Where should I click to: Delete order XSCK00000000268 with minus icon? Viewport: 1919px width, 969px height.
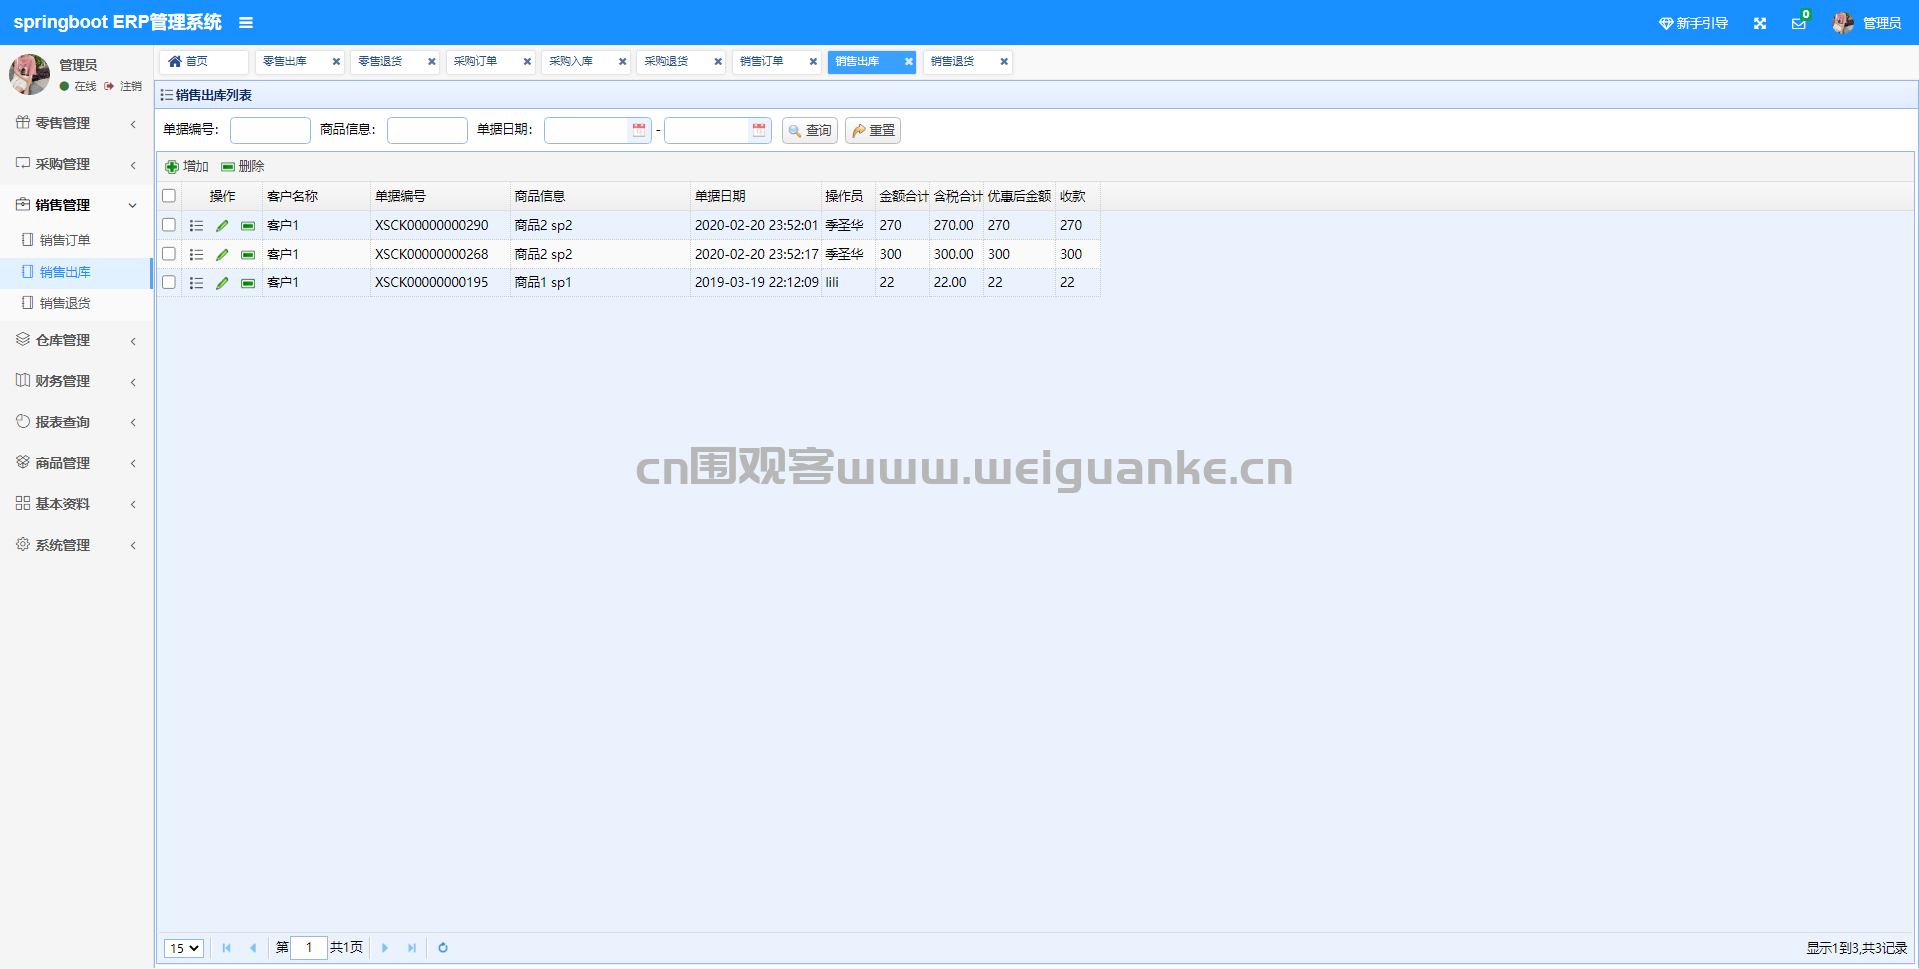coord(248,255)
